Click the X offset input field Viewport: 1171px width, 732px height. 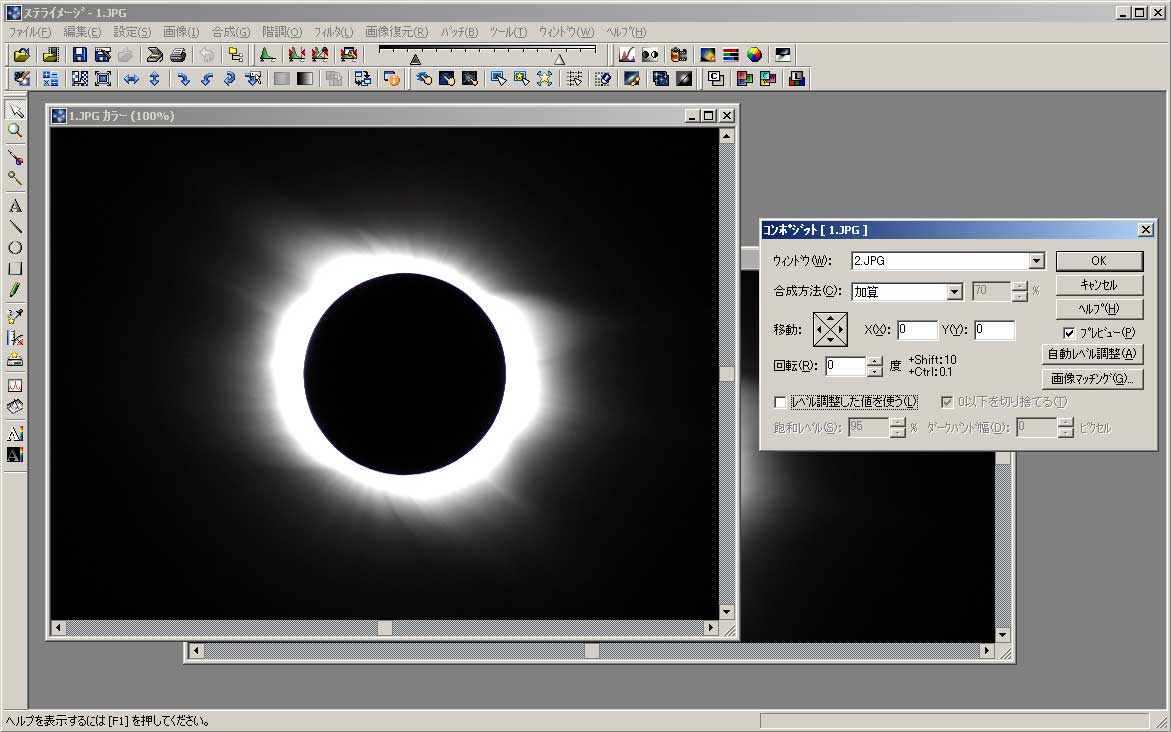click(916, 330)
